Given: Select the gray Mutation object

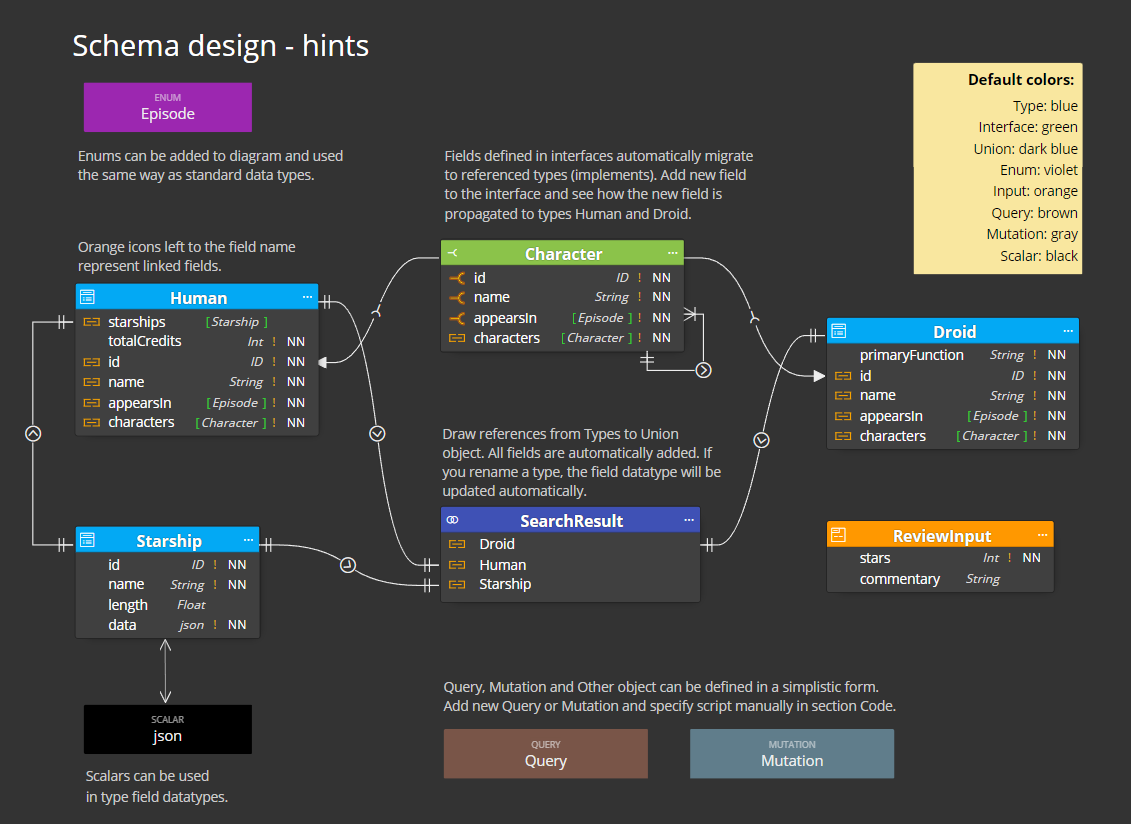Looking at the screenshot, I should [792, 754].
